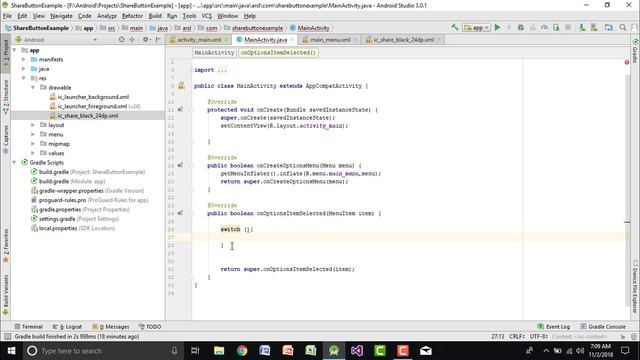Click the Windows Start button
This screenshot has width=640, height=360.
11,351
